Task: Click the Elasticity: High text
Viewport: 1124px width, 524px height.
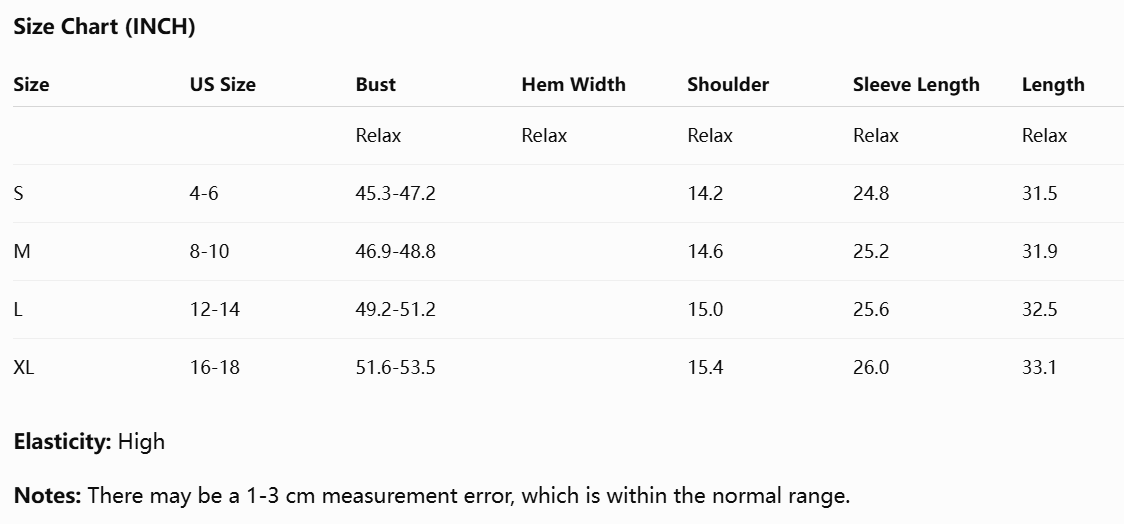Action: coord(90,442)
